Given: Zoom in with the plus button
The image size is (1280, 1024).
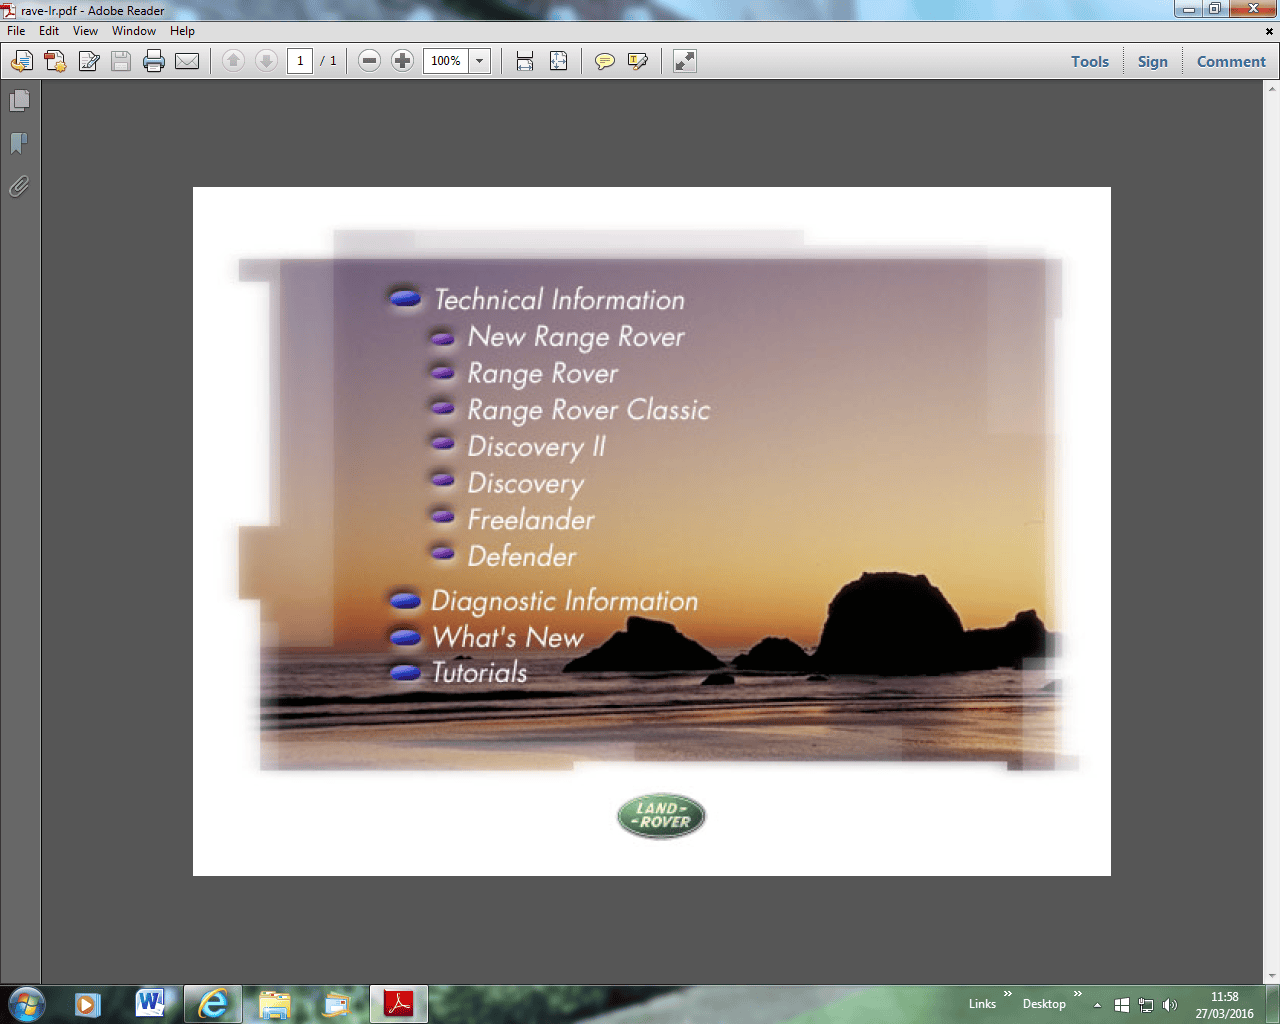Looking at the screenshot, I should (402, 61).
